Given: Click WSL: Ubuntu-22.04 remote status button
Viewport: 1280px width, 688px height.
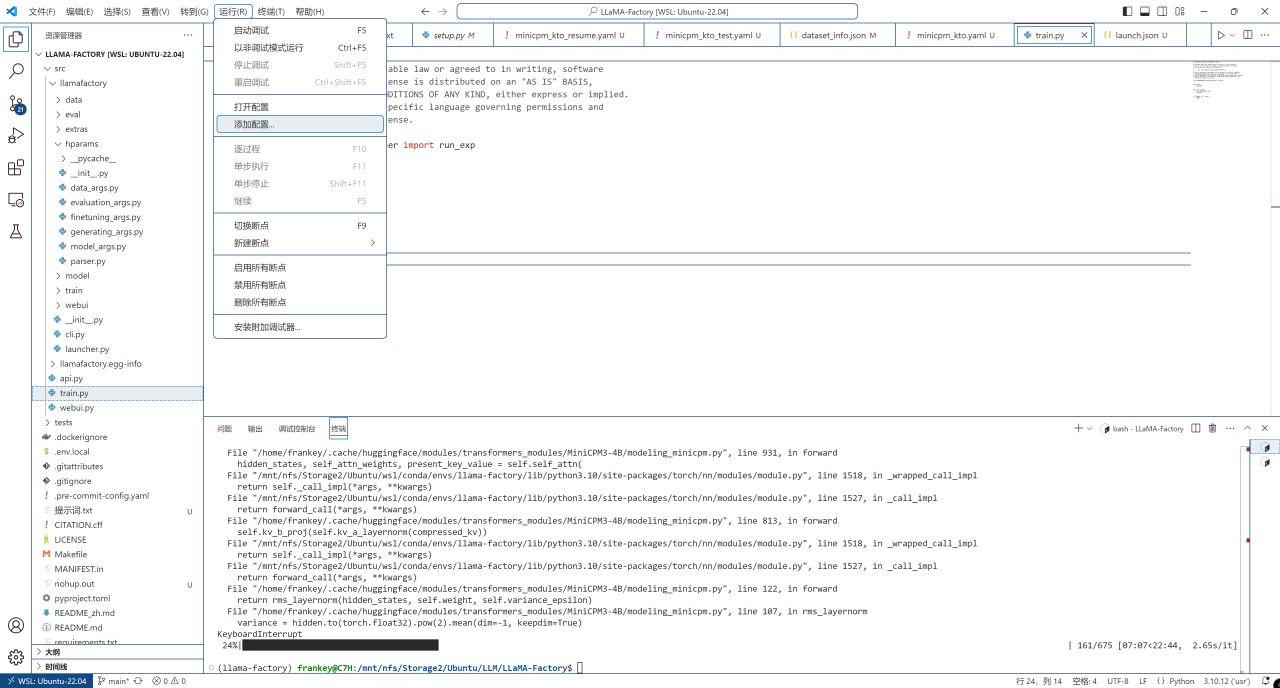Looking at the screenshot, I should [45, 680].
